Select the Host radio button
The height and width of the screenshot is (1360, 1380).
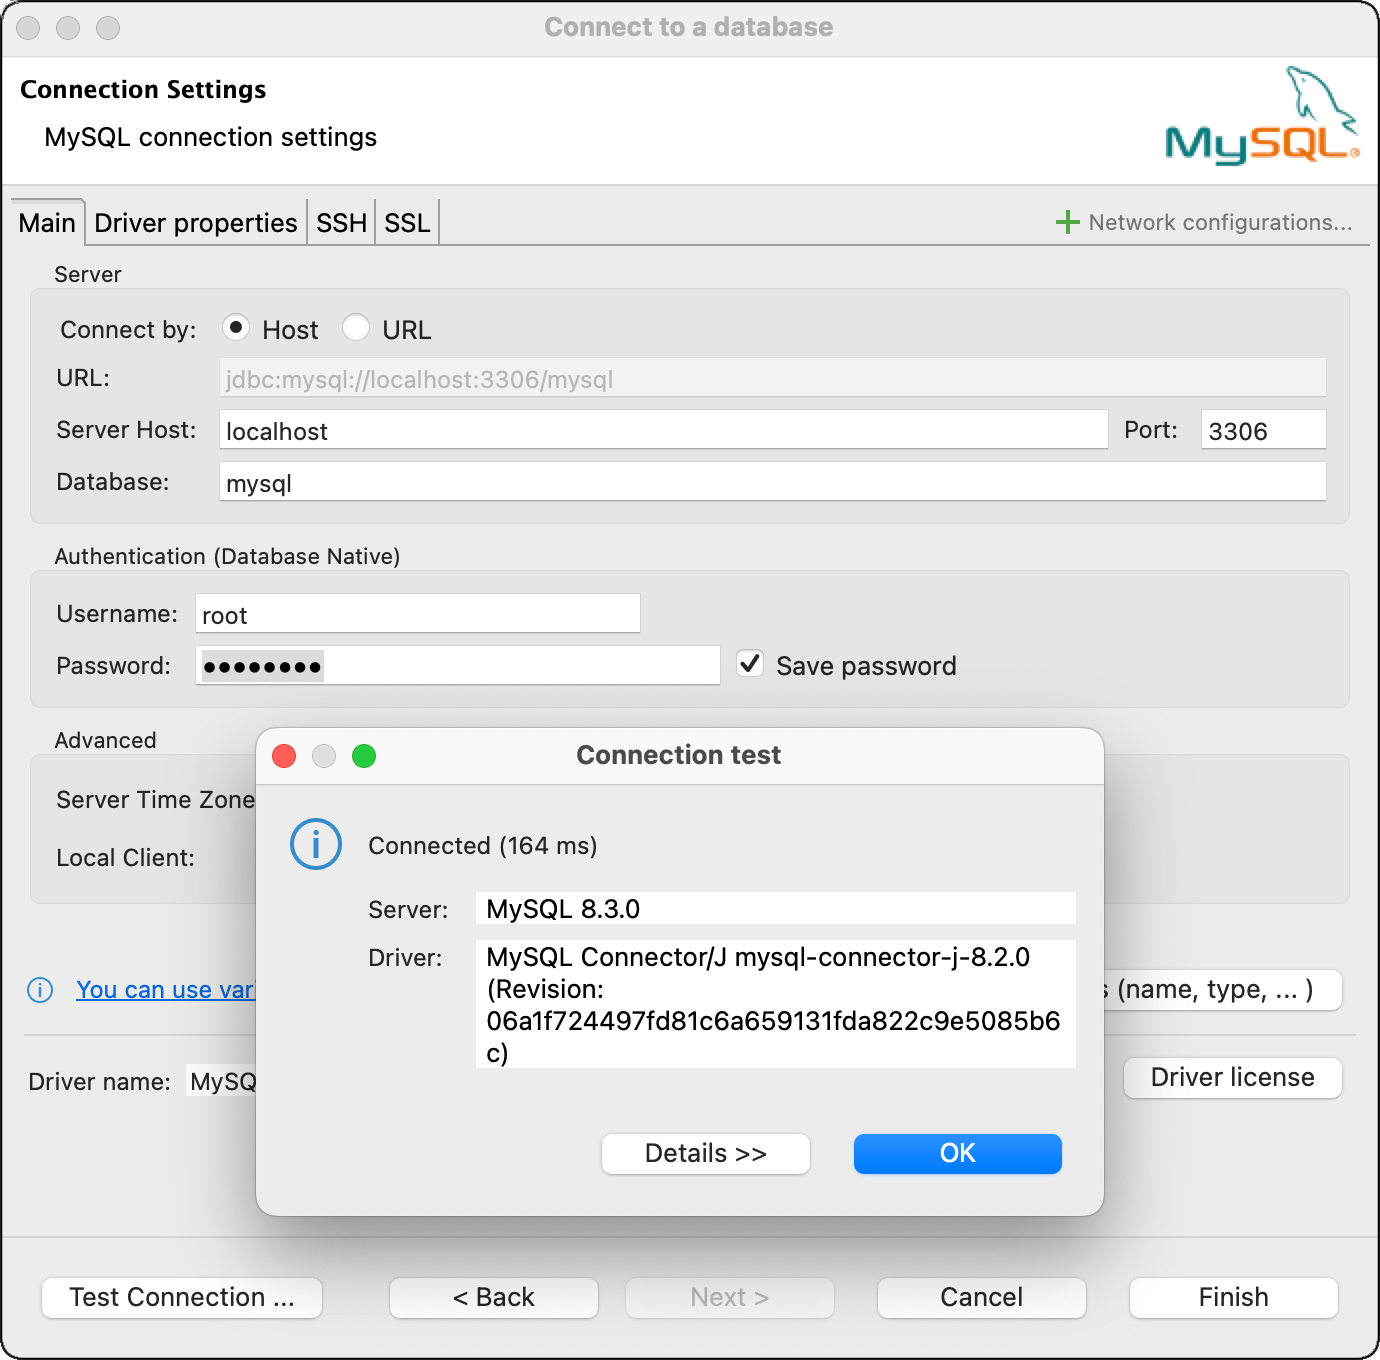click(236, 328)
